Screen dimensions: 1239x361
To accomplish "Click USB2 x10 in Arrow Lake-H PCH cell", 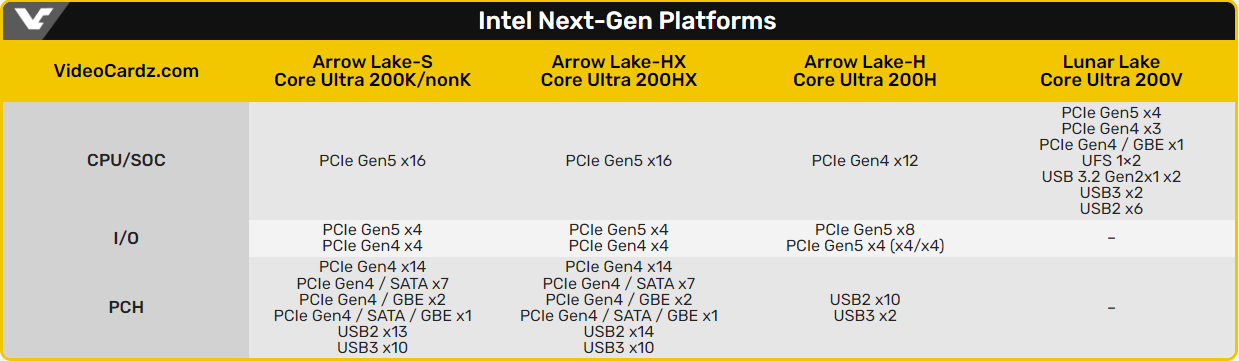I will pos(865,299).
